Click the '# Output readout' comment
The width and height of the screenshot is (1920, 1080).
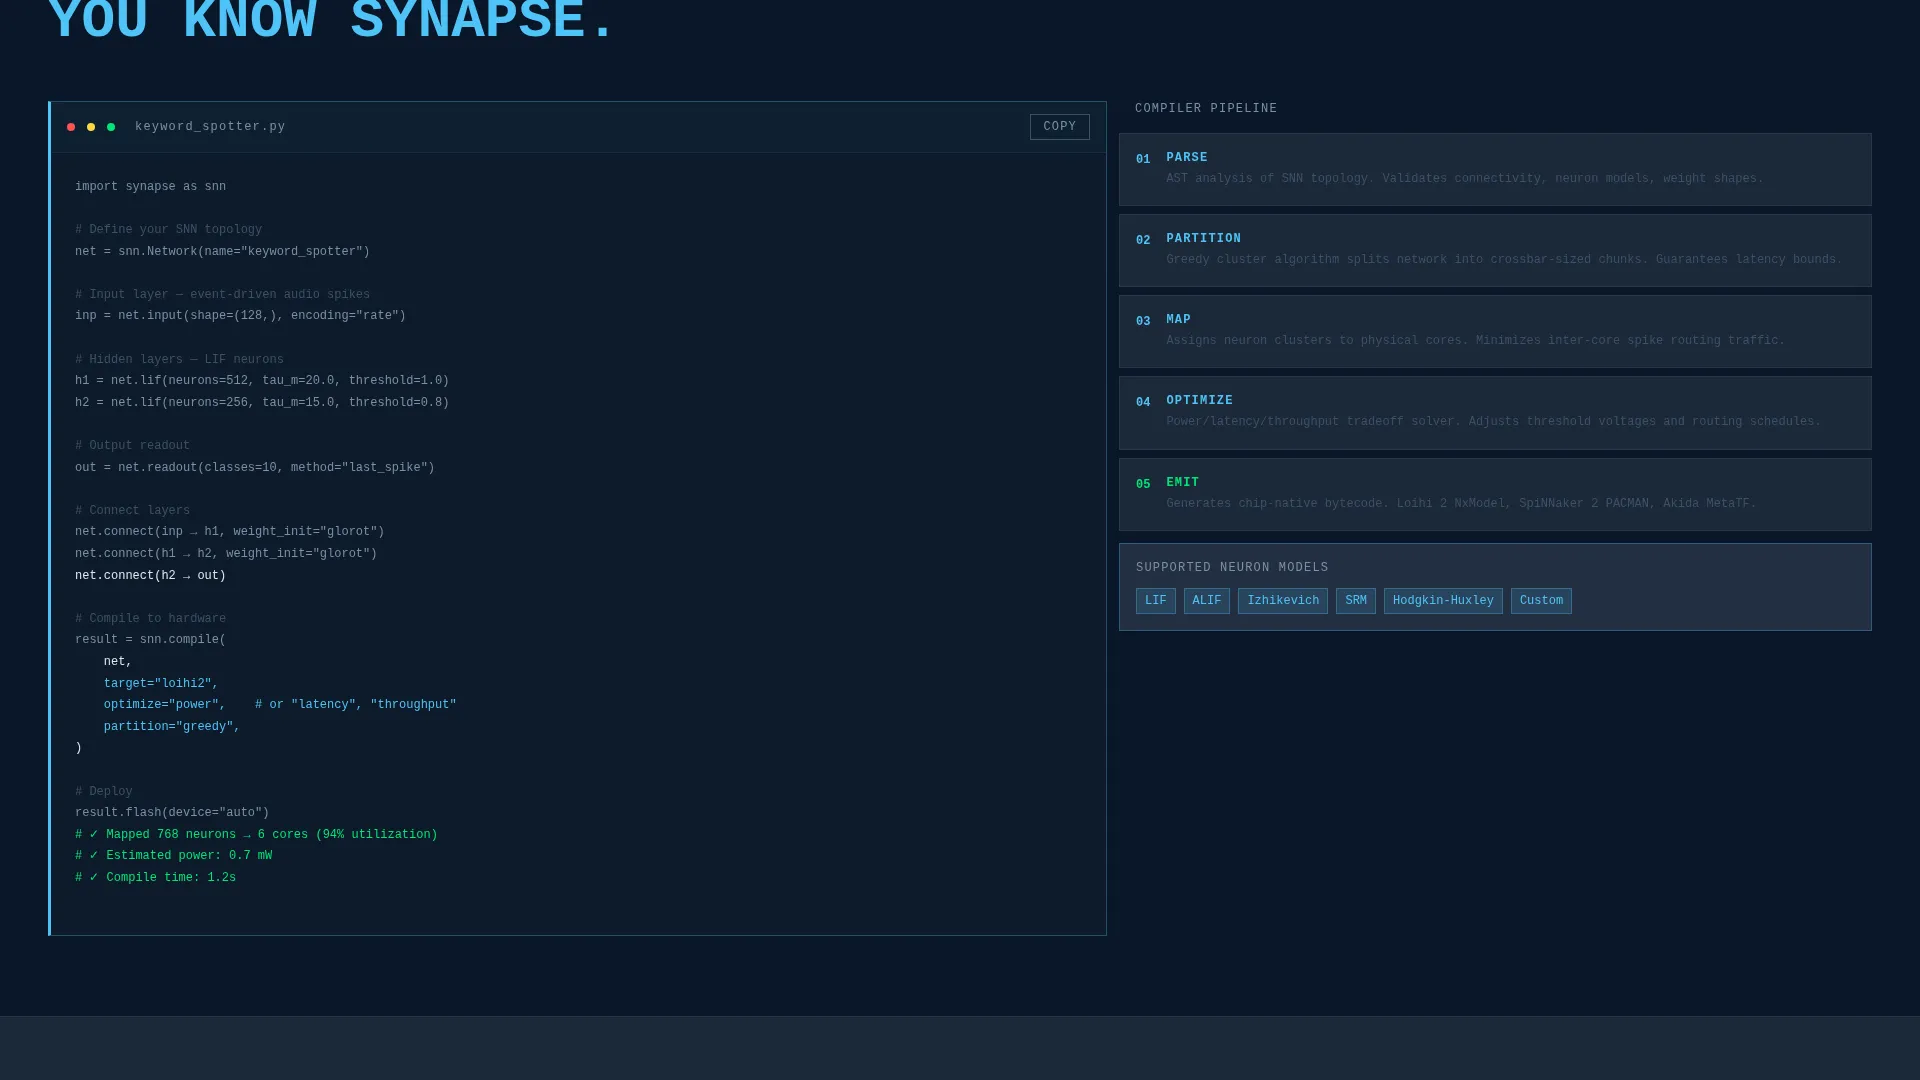coord(132,446)
